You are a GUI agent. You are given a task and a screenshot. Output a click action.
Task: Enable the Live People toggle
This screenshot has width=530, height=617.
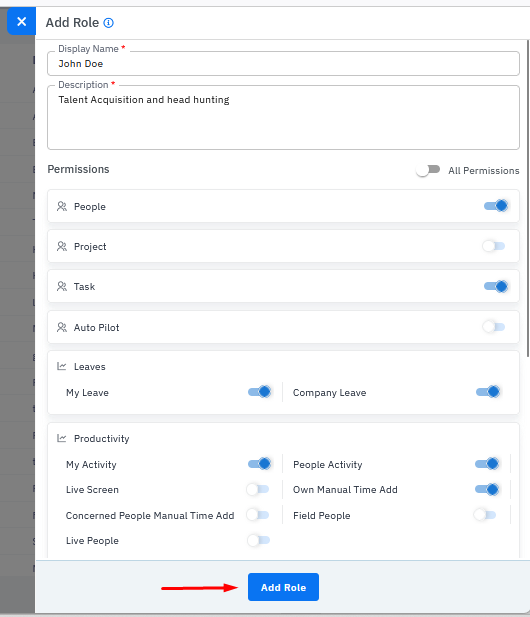point(259,540)
